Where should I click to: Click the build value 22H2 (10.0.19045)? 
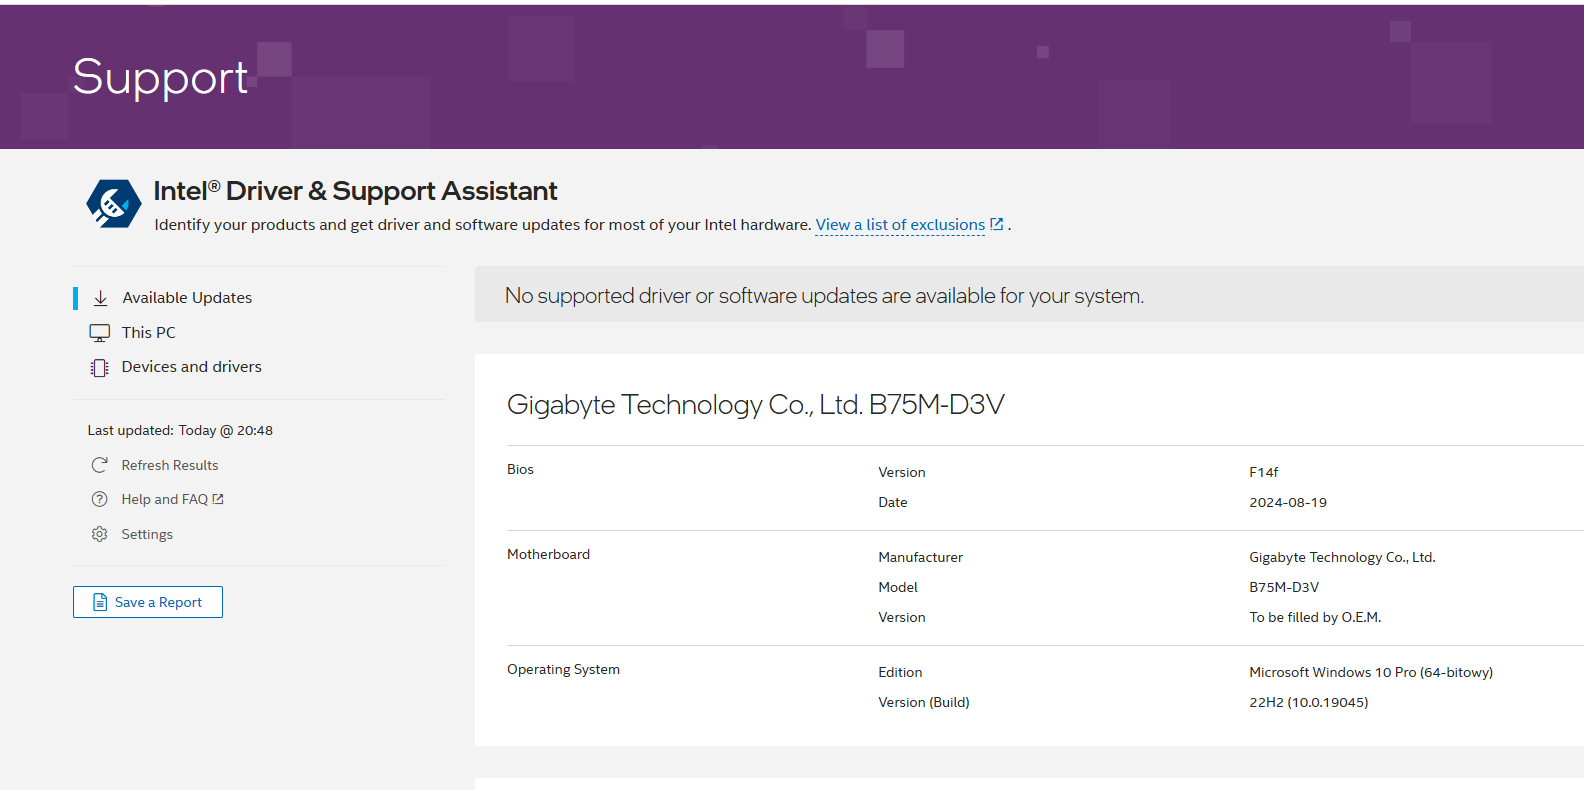coord(1309,702)
